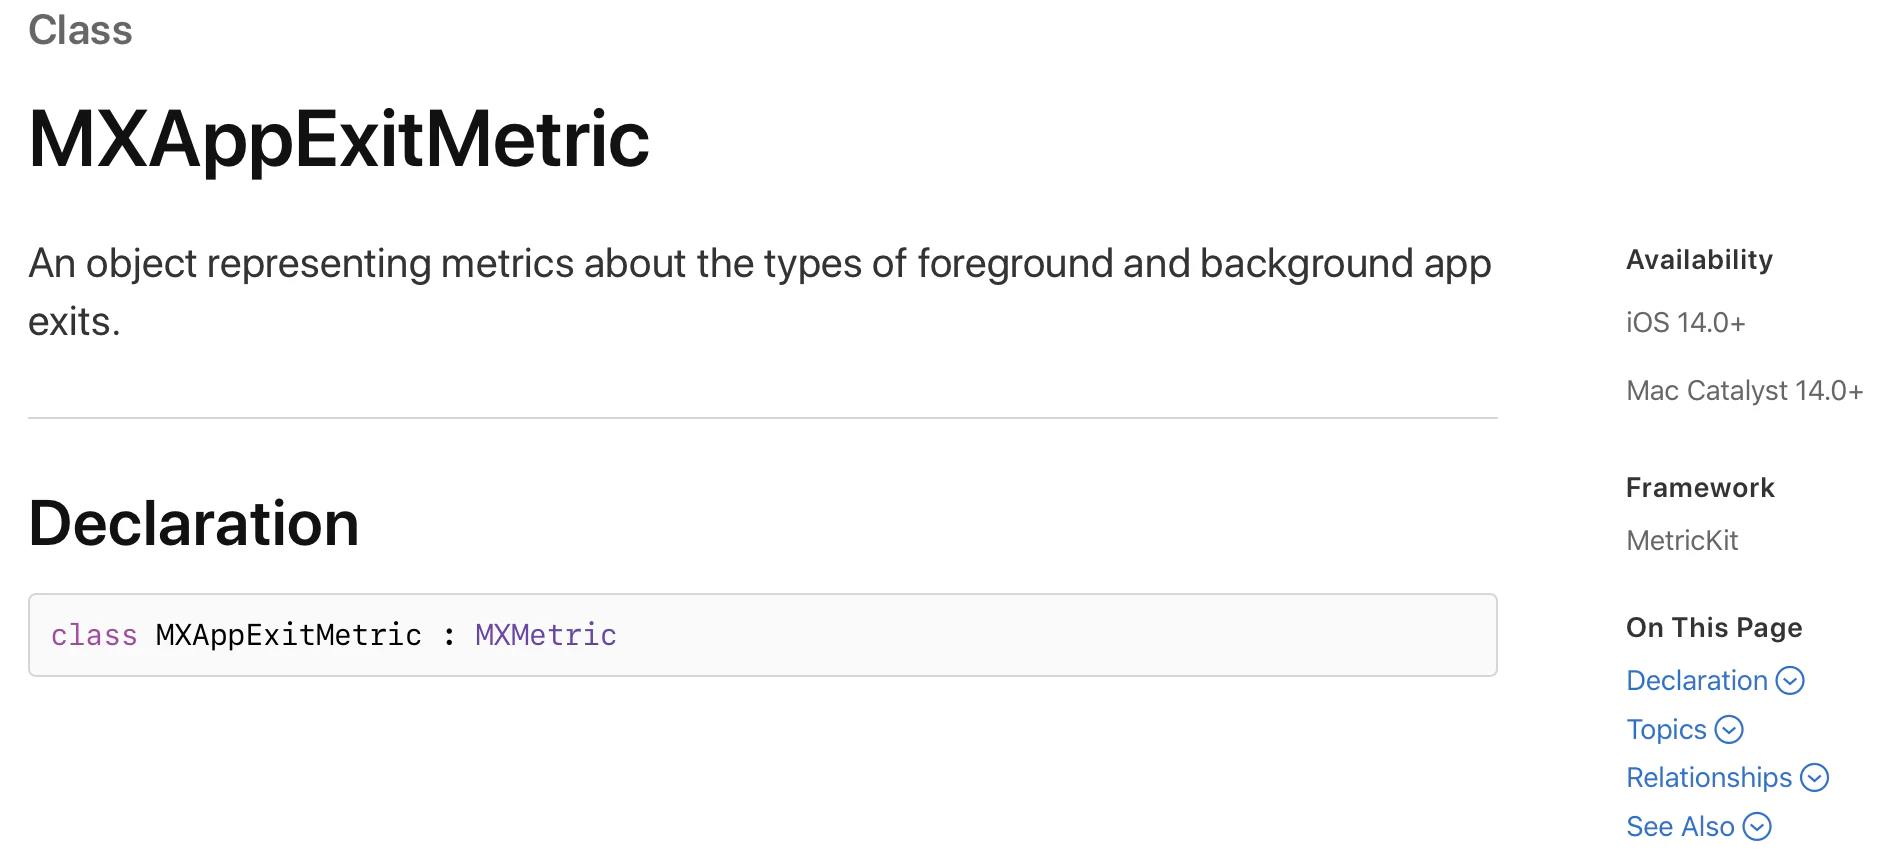Screen dimensions: 1896x860
Task: Go to the Topics section link
Action: [1666, 730]
